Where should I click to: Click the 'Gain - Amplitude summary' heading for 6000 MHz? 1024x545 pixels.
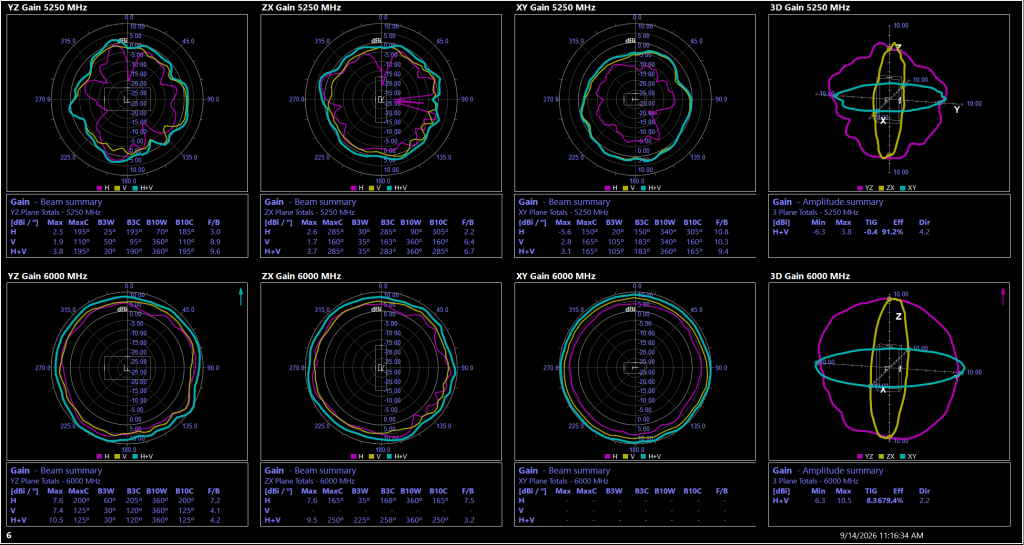828,471
